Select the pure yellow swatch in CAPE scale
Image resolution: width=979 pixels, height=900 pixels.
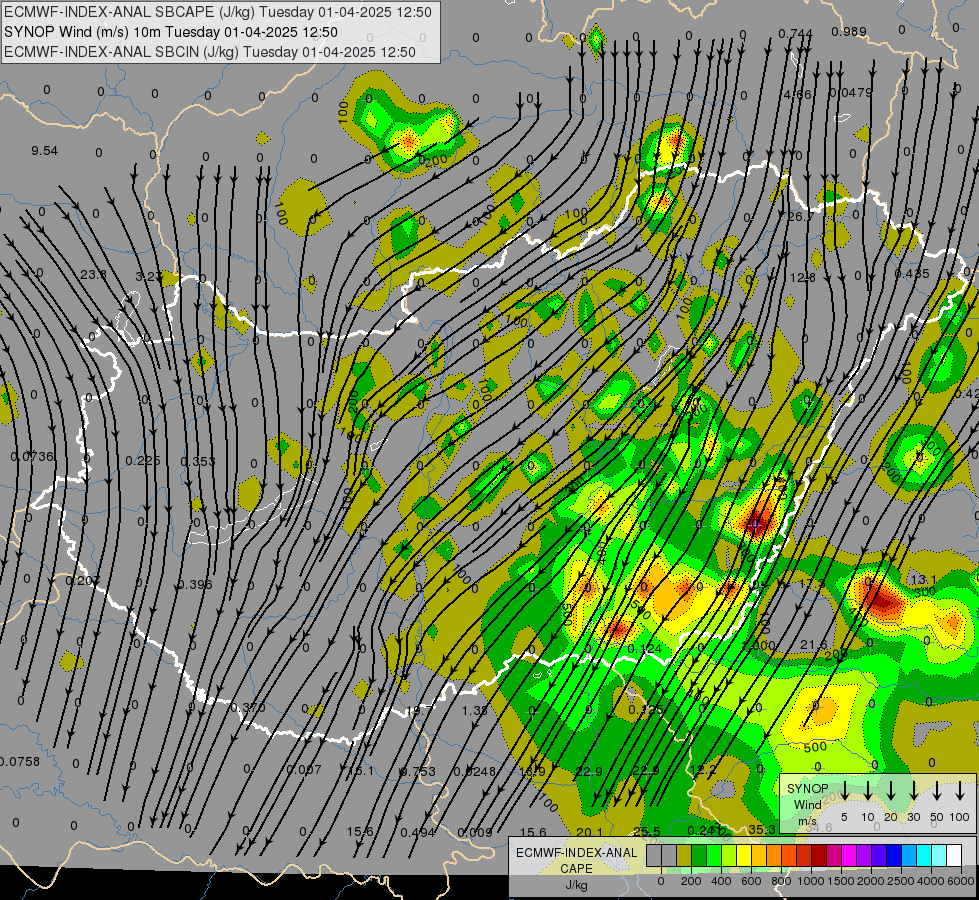pyautogui.click(x=744, y=856)
